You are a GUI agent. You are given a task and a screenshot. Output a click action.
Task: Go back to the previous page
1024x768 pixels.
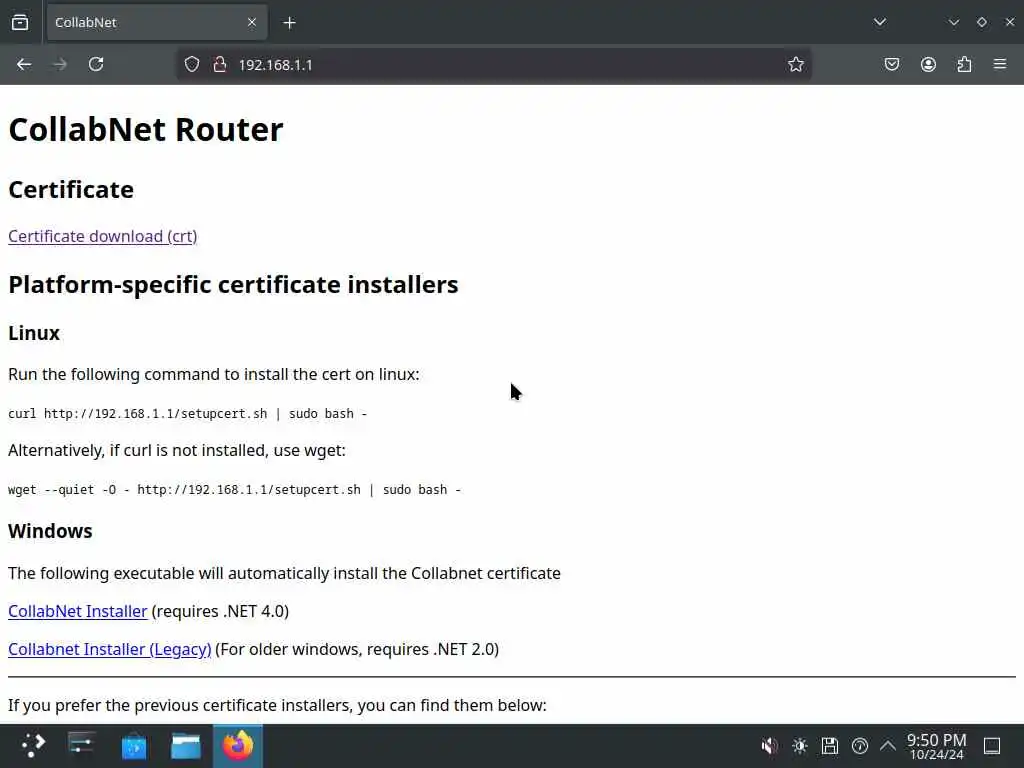[24, 64]
